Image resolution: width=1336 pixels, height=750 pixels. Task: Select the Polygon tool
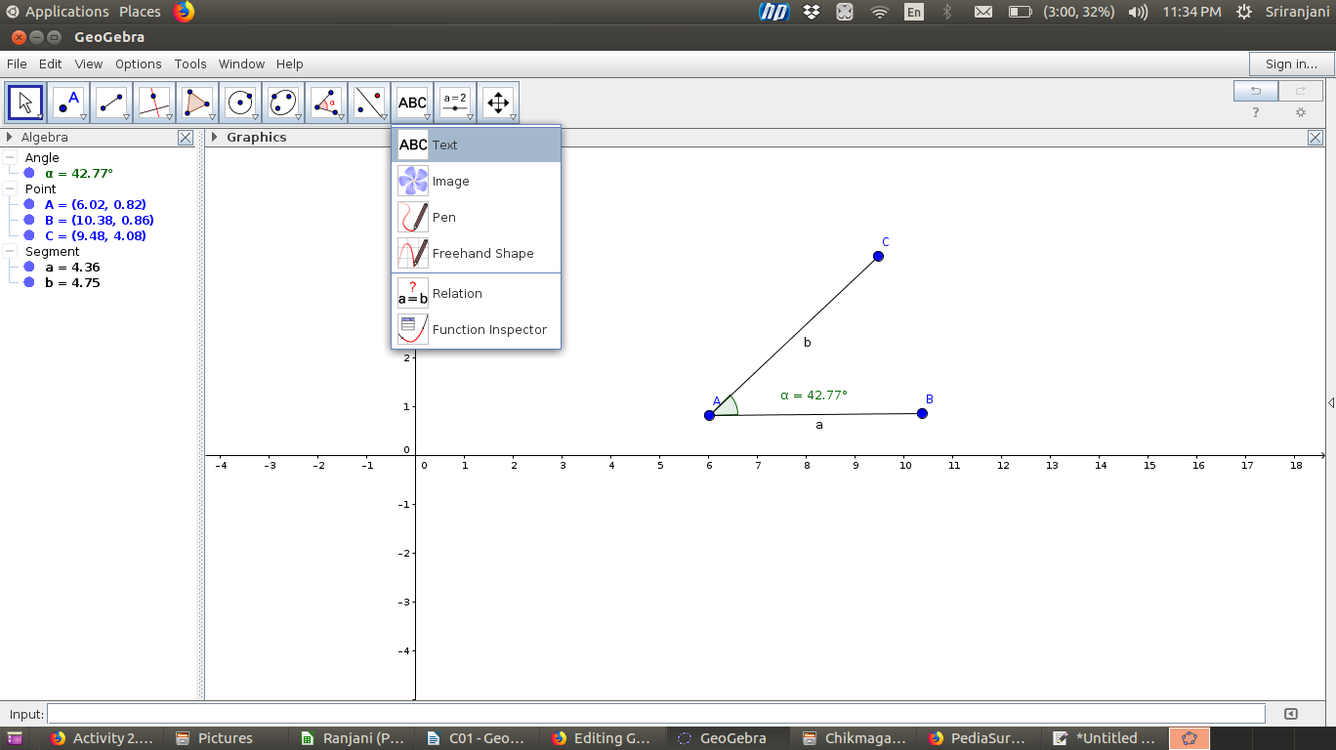(196, 101)
